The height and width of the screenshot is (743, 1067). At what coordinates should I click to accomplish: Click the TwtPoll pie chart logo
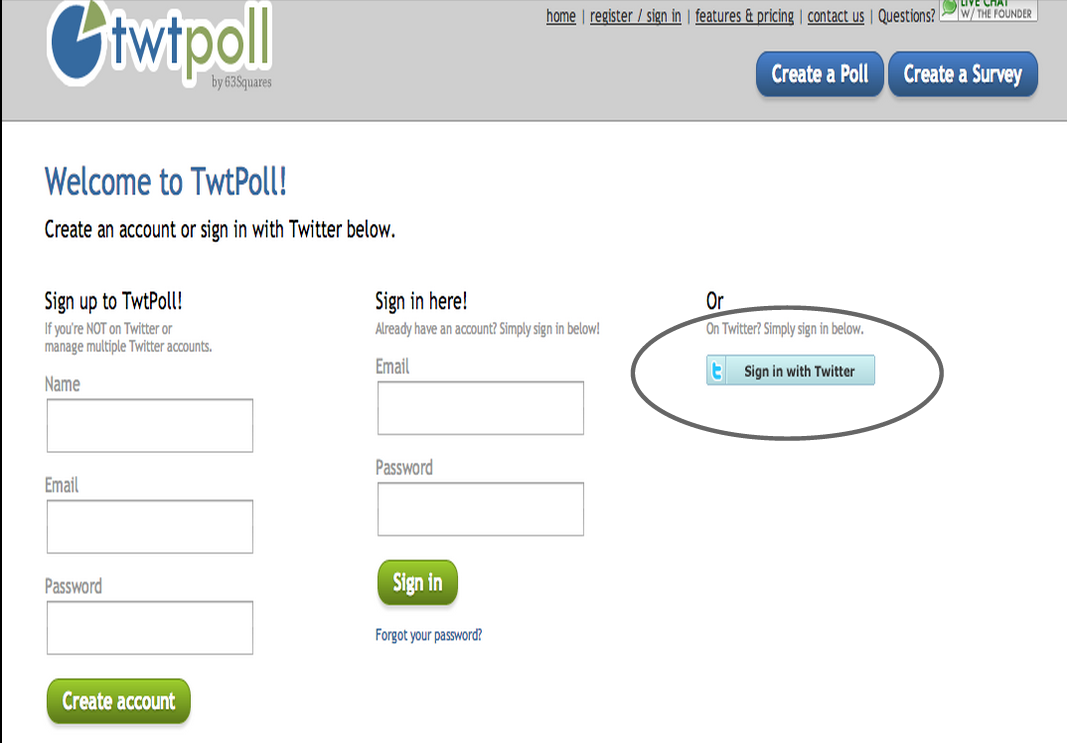tap(76, 42)
